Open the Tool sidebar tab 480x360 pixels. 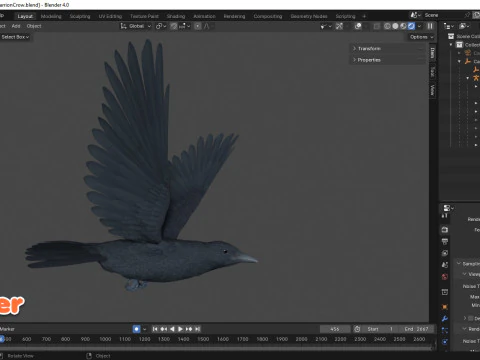pyautogui.click(x=432, y=71)
